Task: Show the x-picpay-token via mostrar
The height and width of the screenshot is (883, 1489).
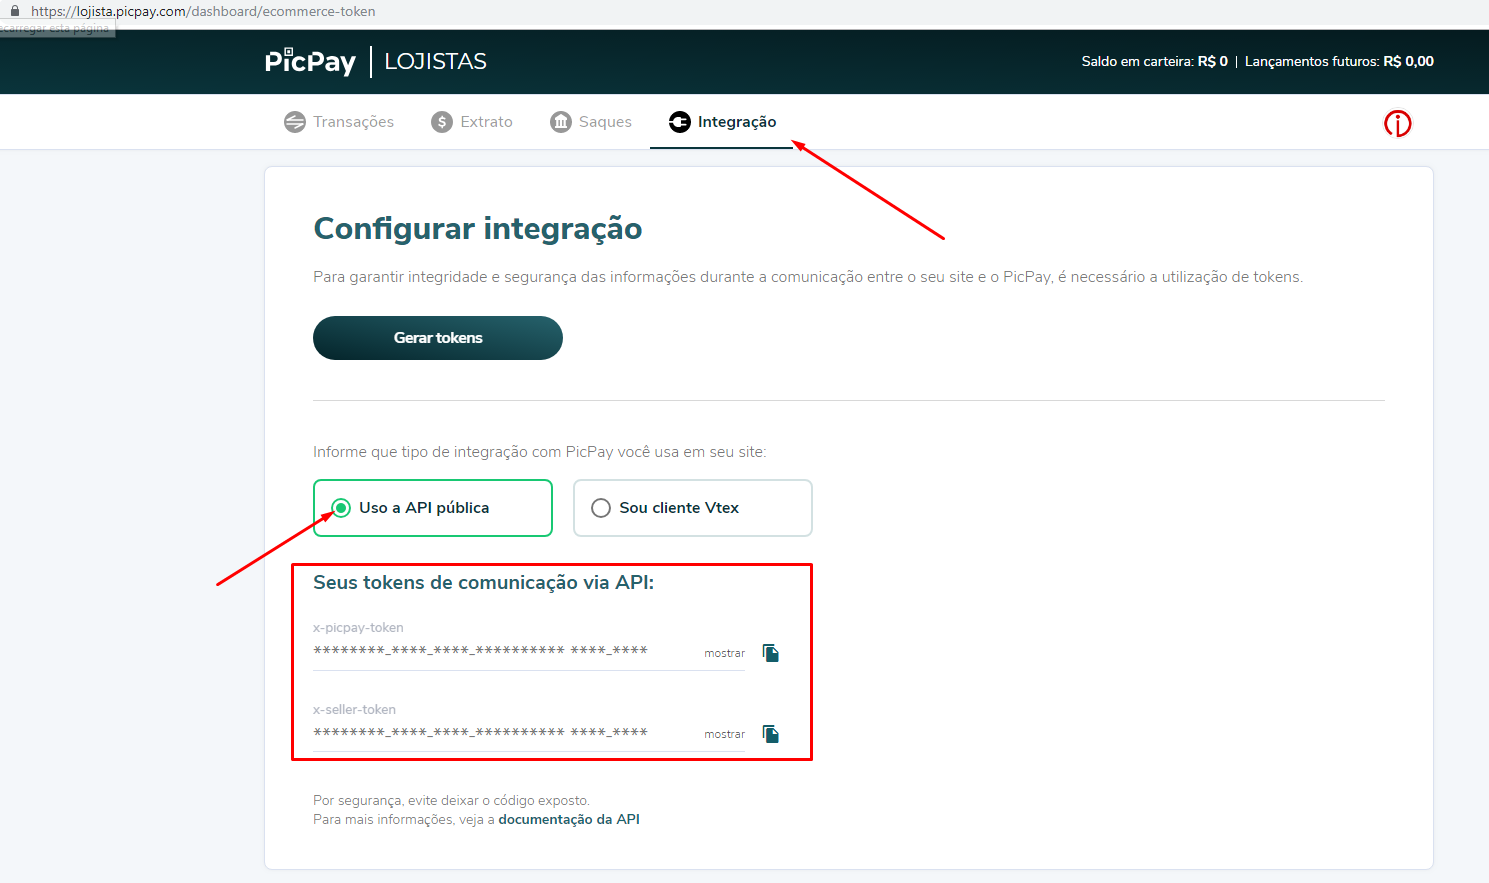Action: (x=724, y=653)
